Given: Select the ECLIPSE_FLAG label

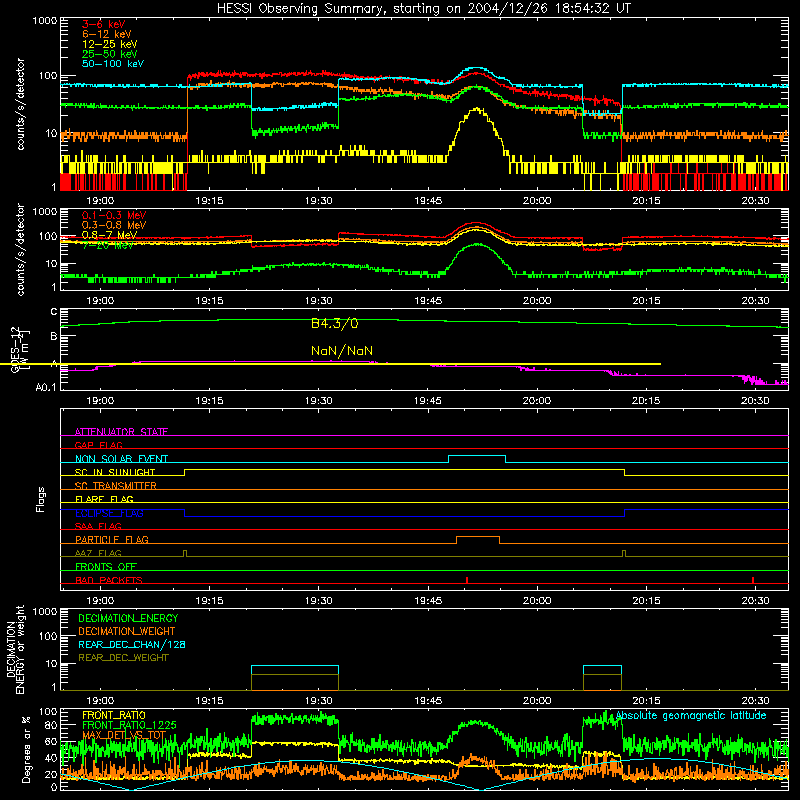Looking at the screenshot, I should (109, 513).
